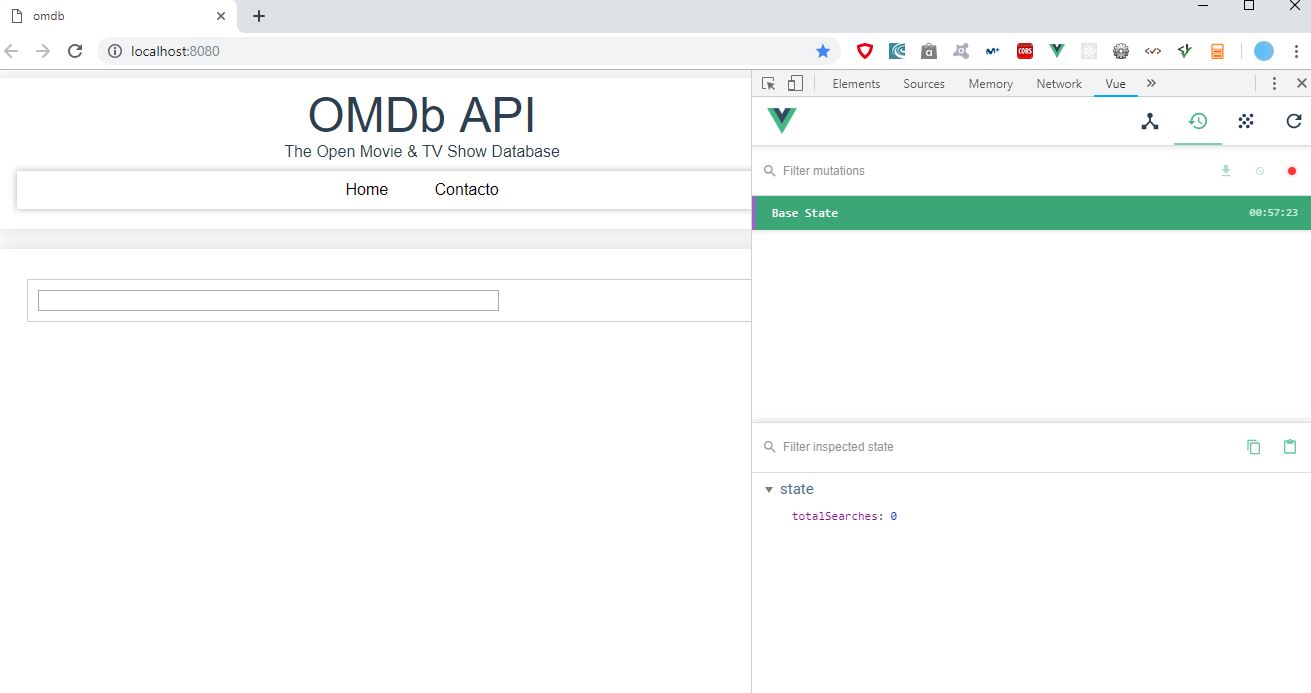1311x693 pixels.
Task: Select the Vue DevTools tab
Action: pyautogui.click(x=1115, y=84)
